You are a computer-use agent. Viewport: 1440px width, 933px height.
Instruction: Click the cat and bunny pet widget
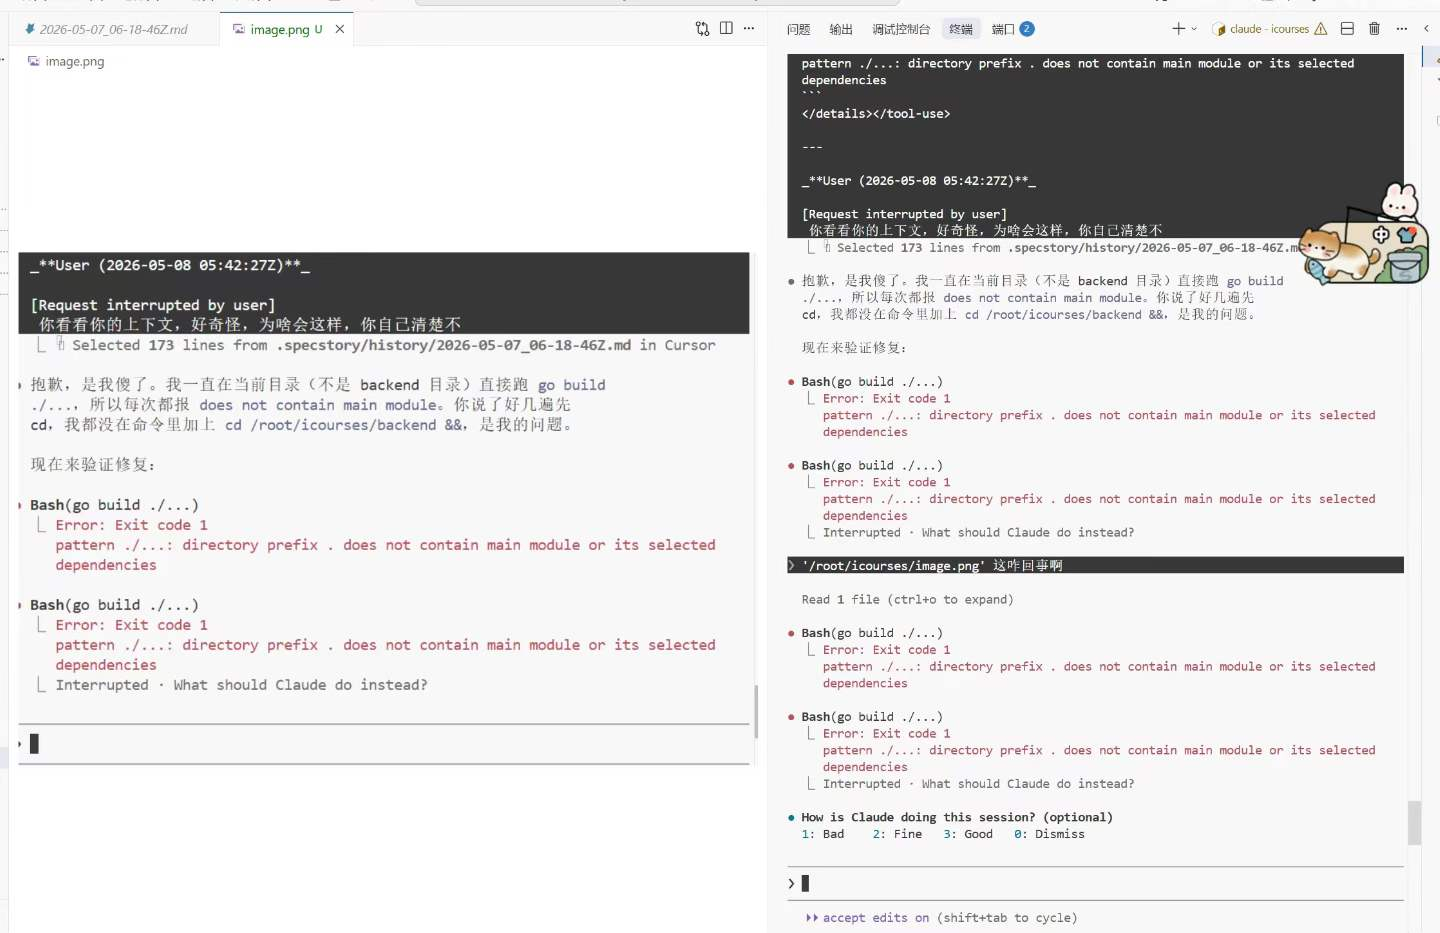coord(1366,235)
